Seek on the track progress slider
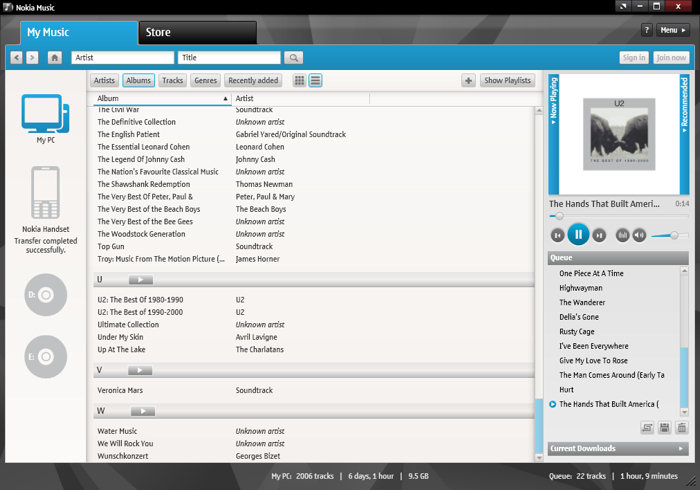Screen dimensions: 700x490 tap(619, 216)
